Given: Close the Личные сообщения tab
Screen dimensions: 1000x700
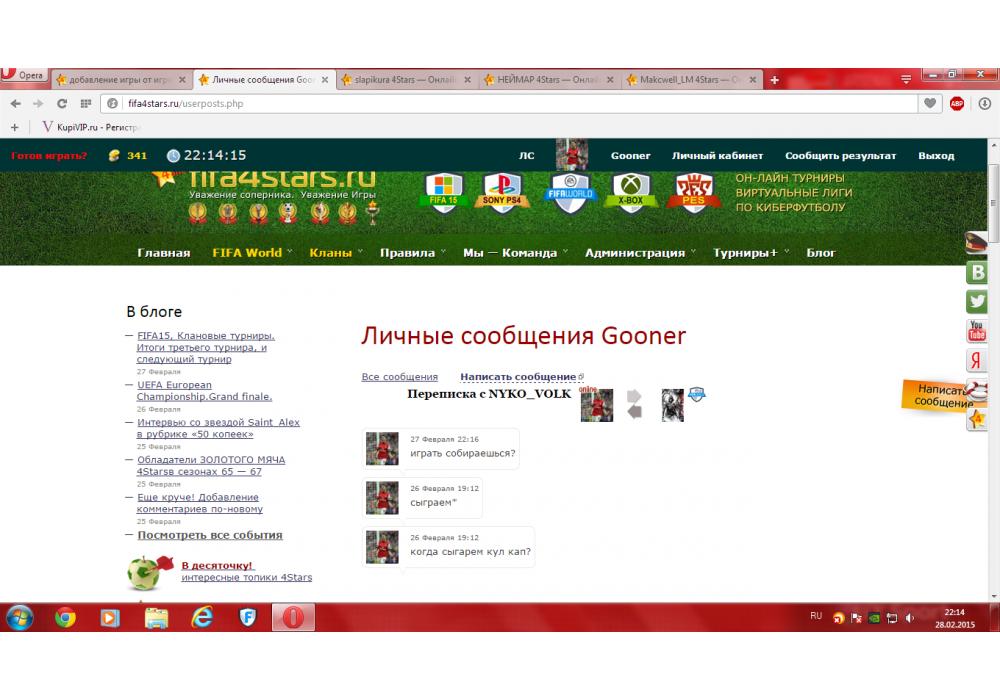Looking at the screenshot, I should [325, 80].
